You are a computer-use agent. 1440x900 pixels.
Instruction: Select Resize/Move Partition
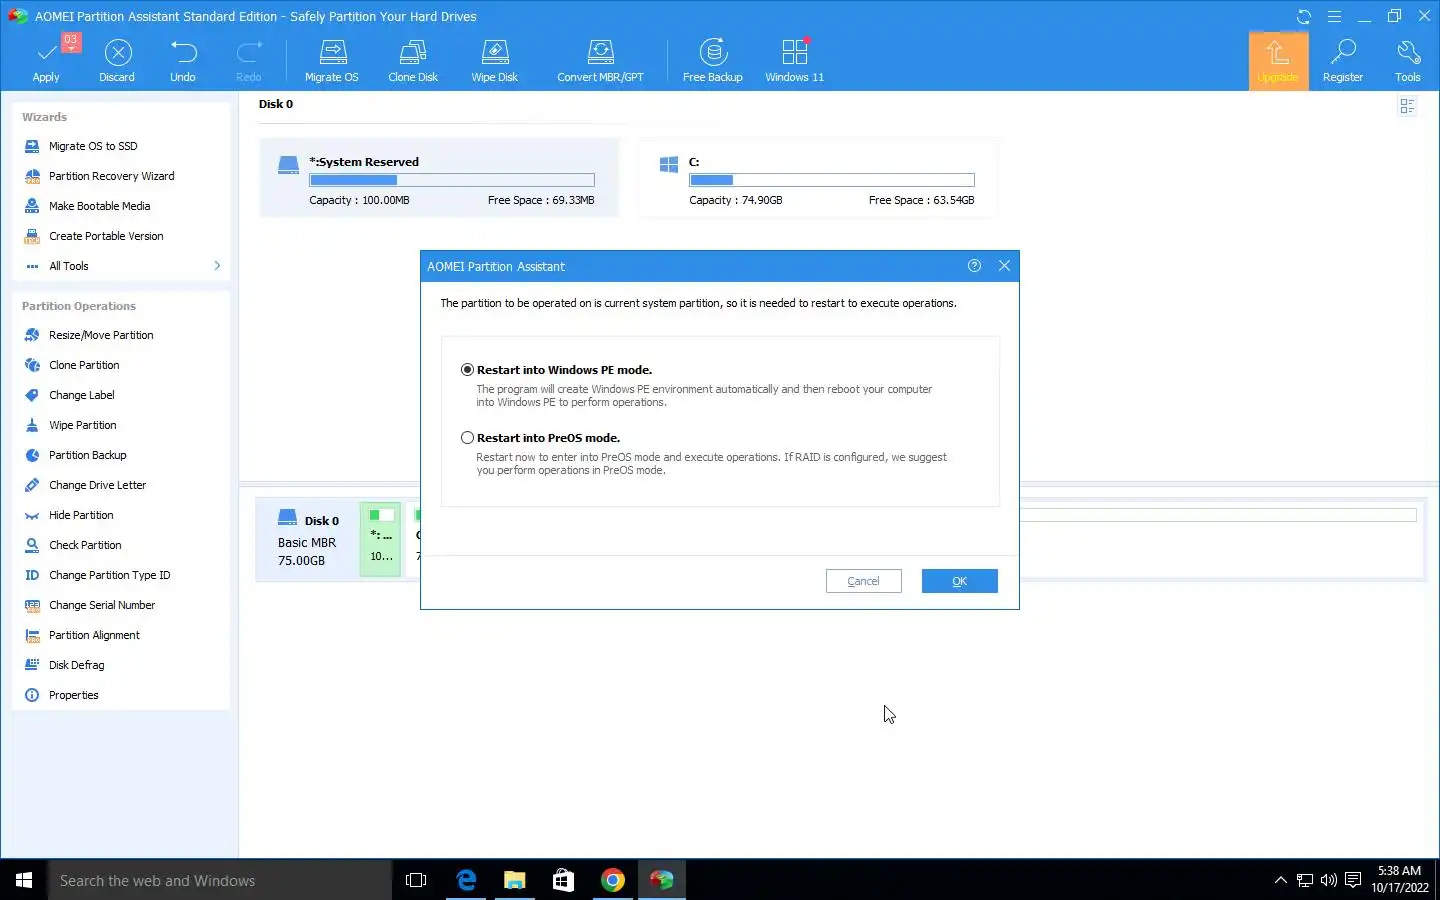pos(101,335)
